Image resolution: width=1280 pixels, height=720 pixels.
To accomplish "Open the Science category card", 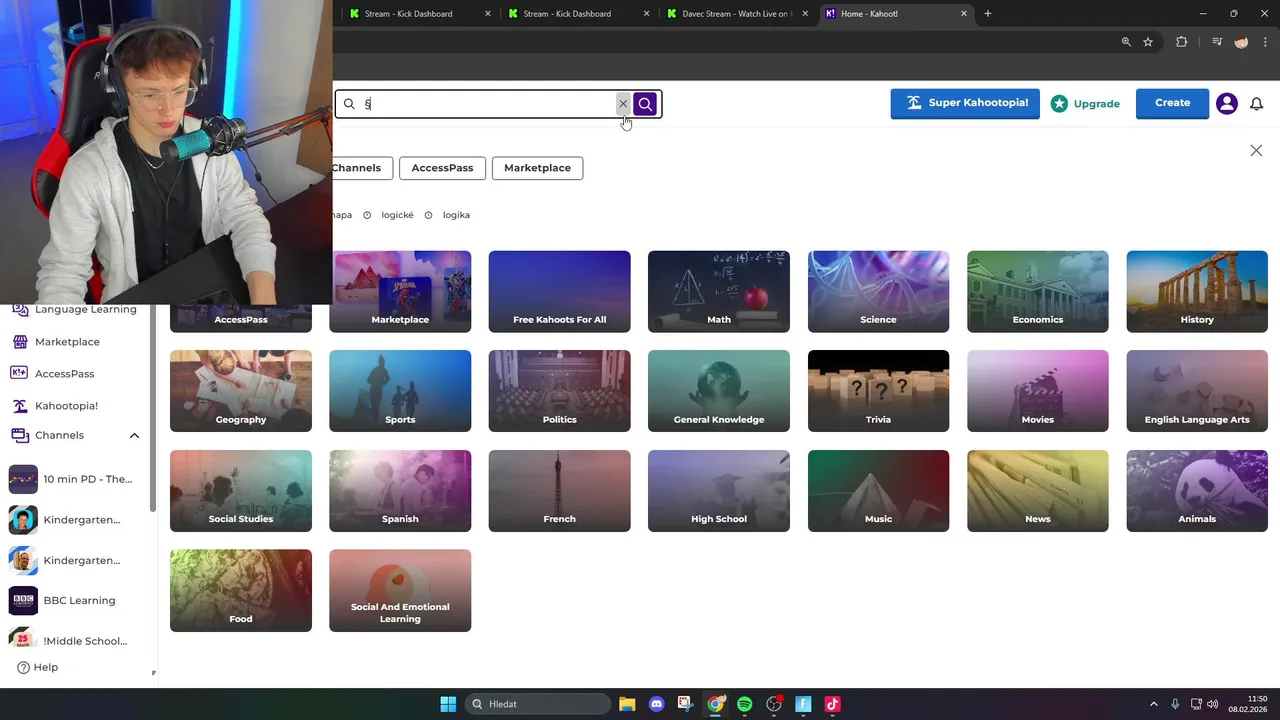I will [878, 291].
